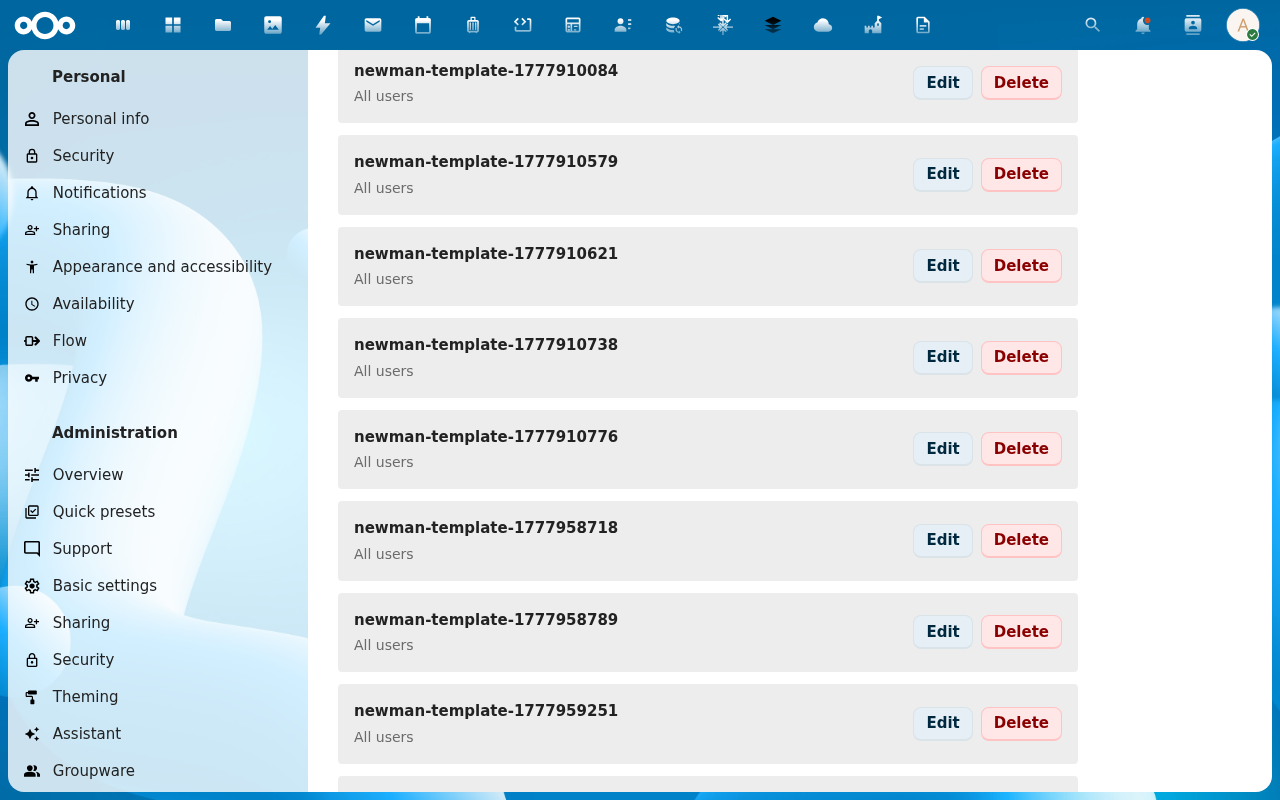Edit newman-template-1777910084
The image size is (1280, 800).
943,83
